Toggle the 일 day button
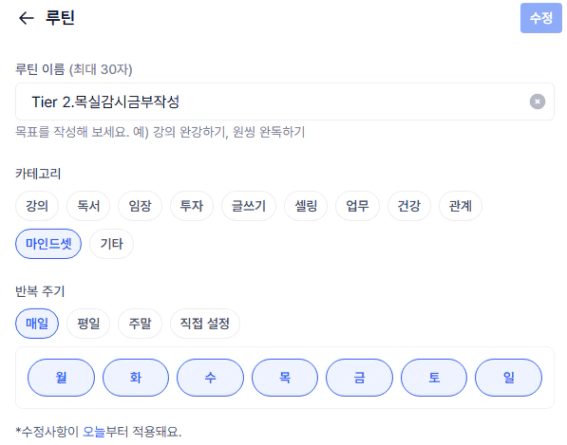 (508, 377)
